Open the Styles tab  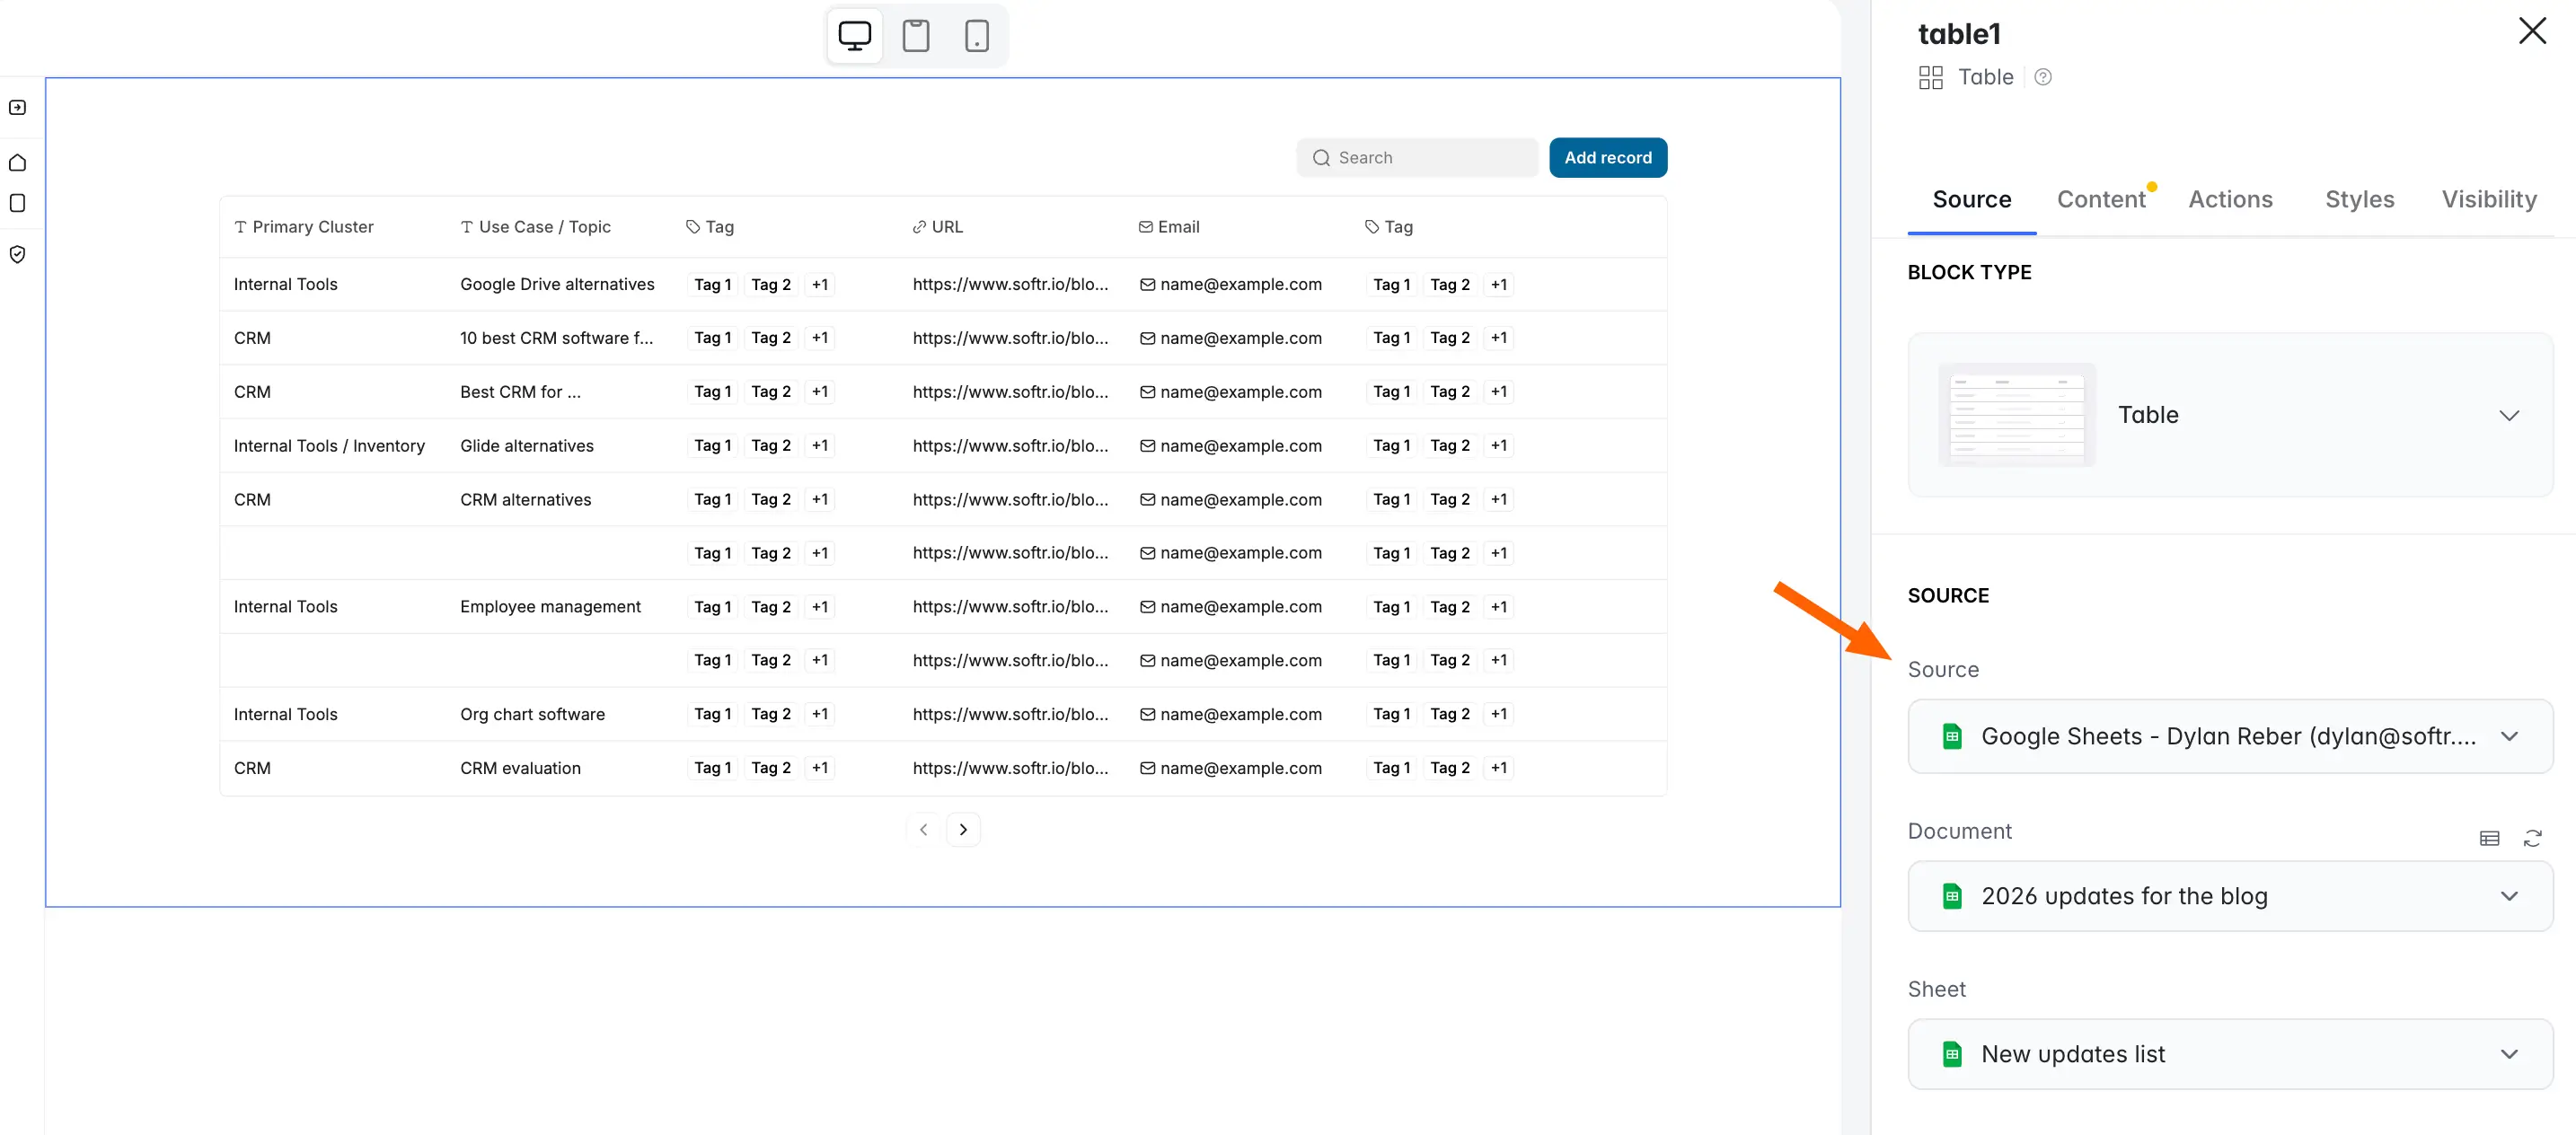click(2359, 199)
